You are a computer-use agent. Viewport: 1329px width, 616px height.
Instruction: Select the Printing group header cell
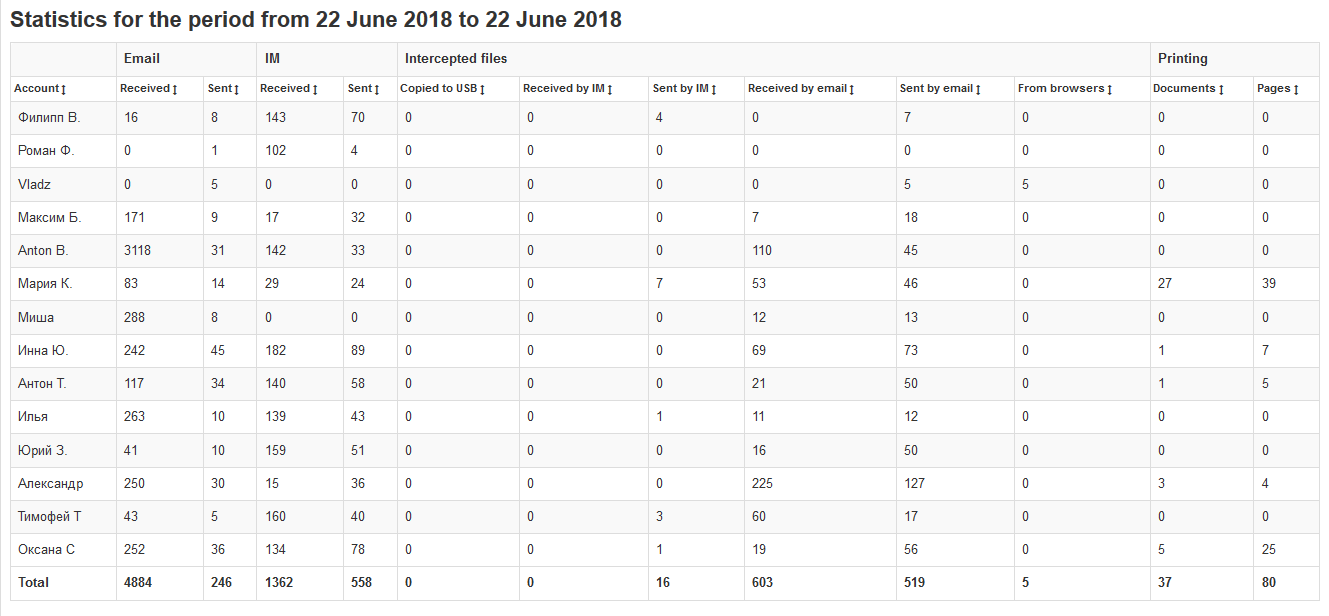(x=1183, y=59)
